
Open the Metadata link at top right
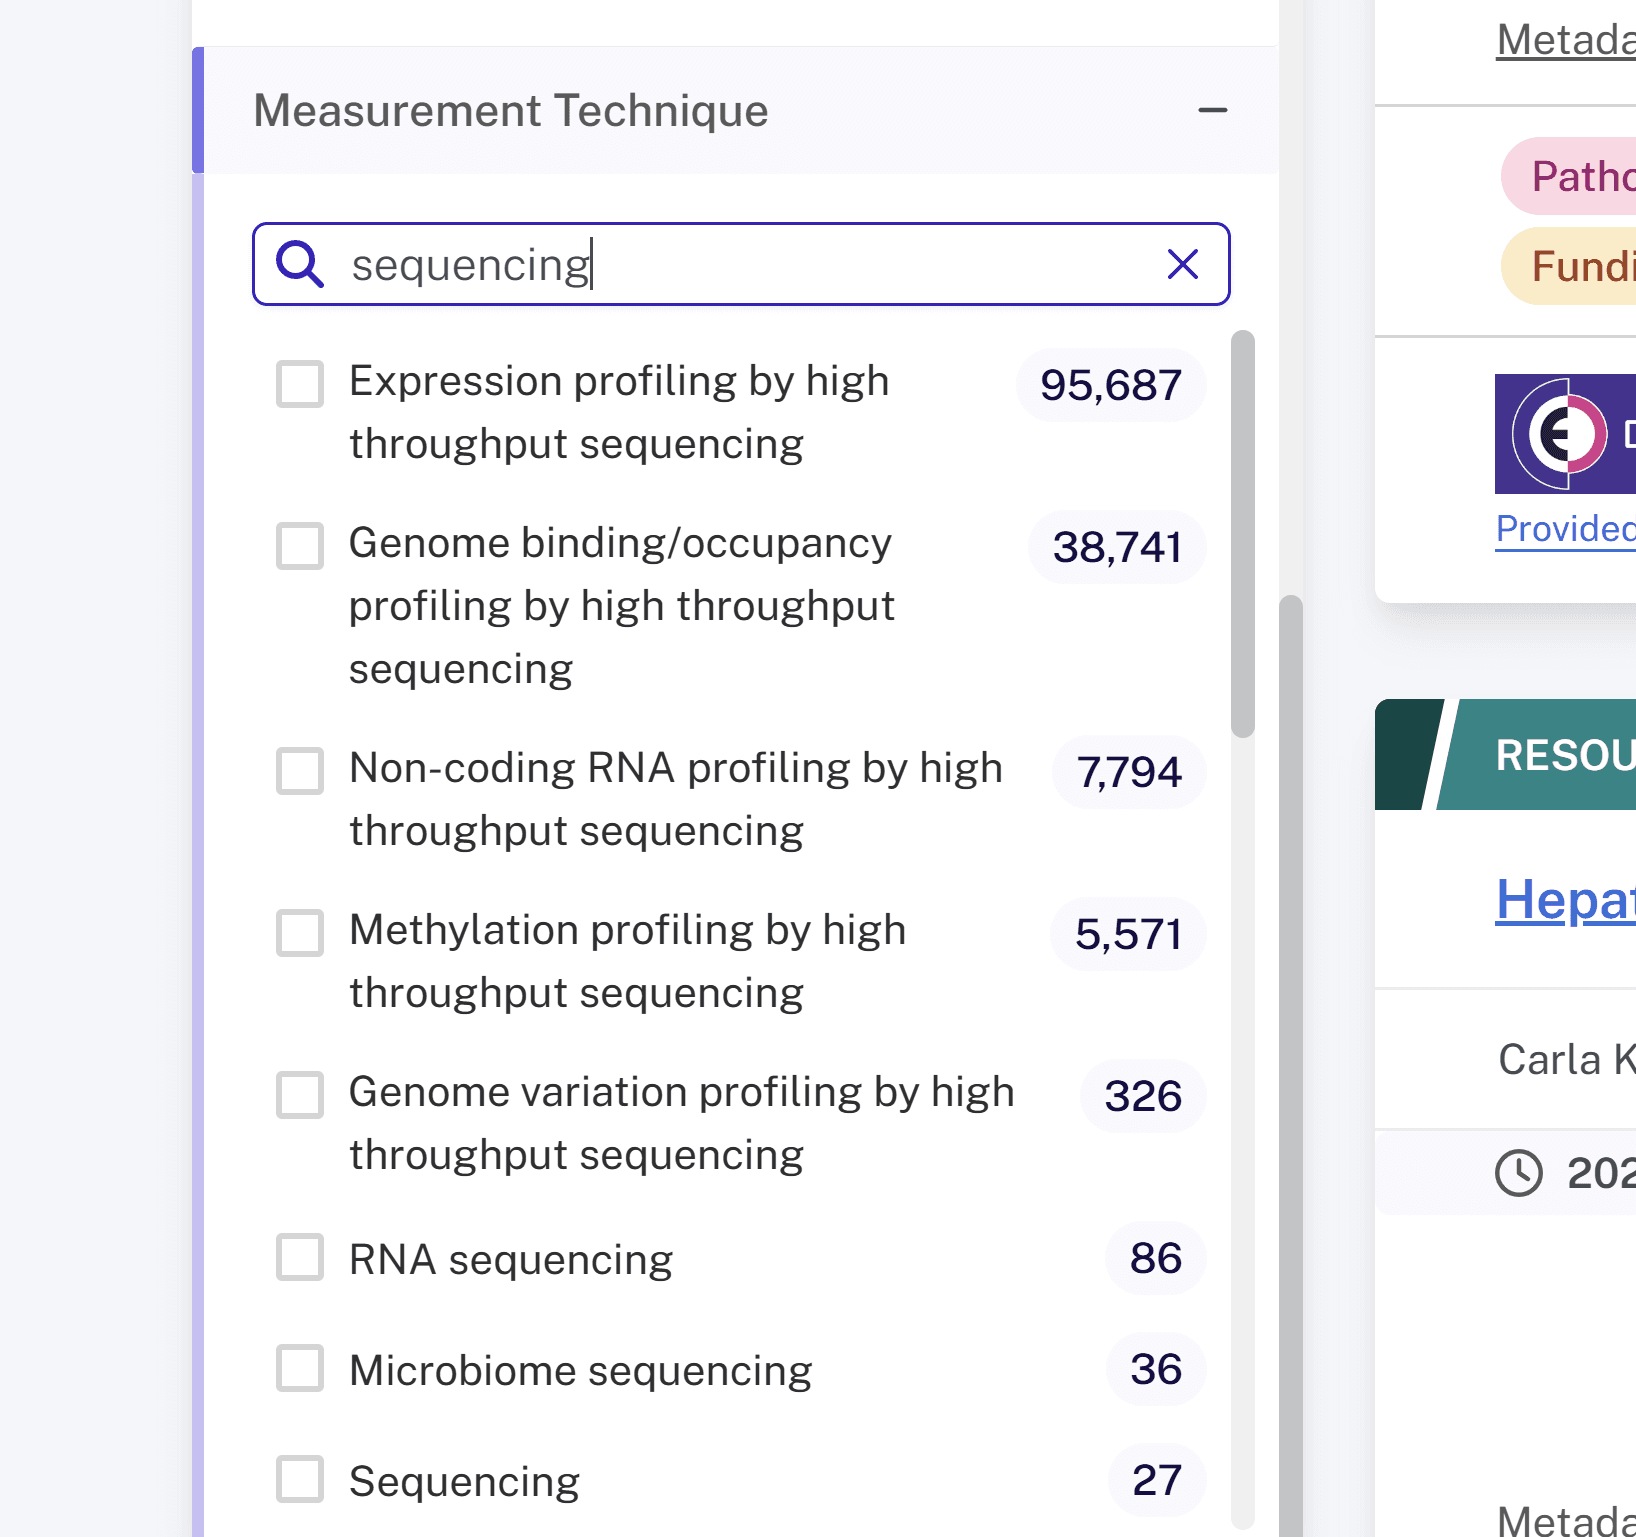coord(1566,40)
